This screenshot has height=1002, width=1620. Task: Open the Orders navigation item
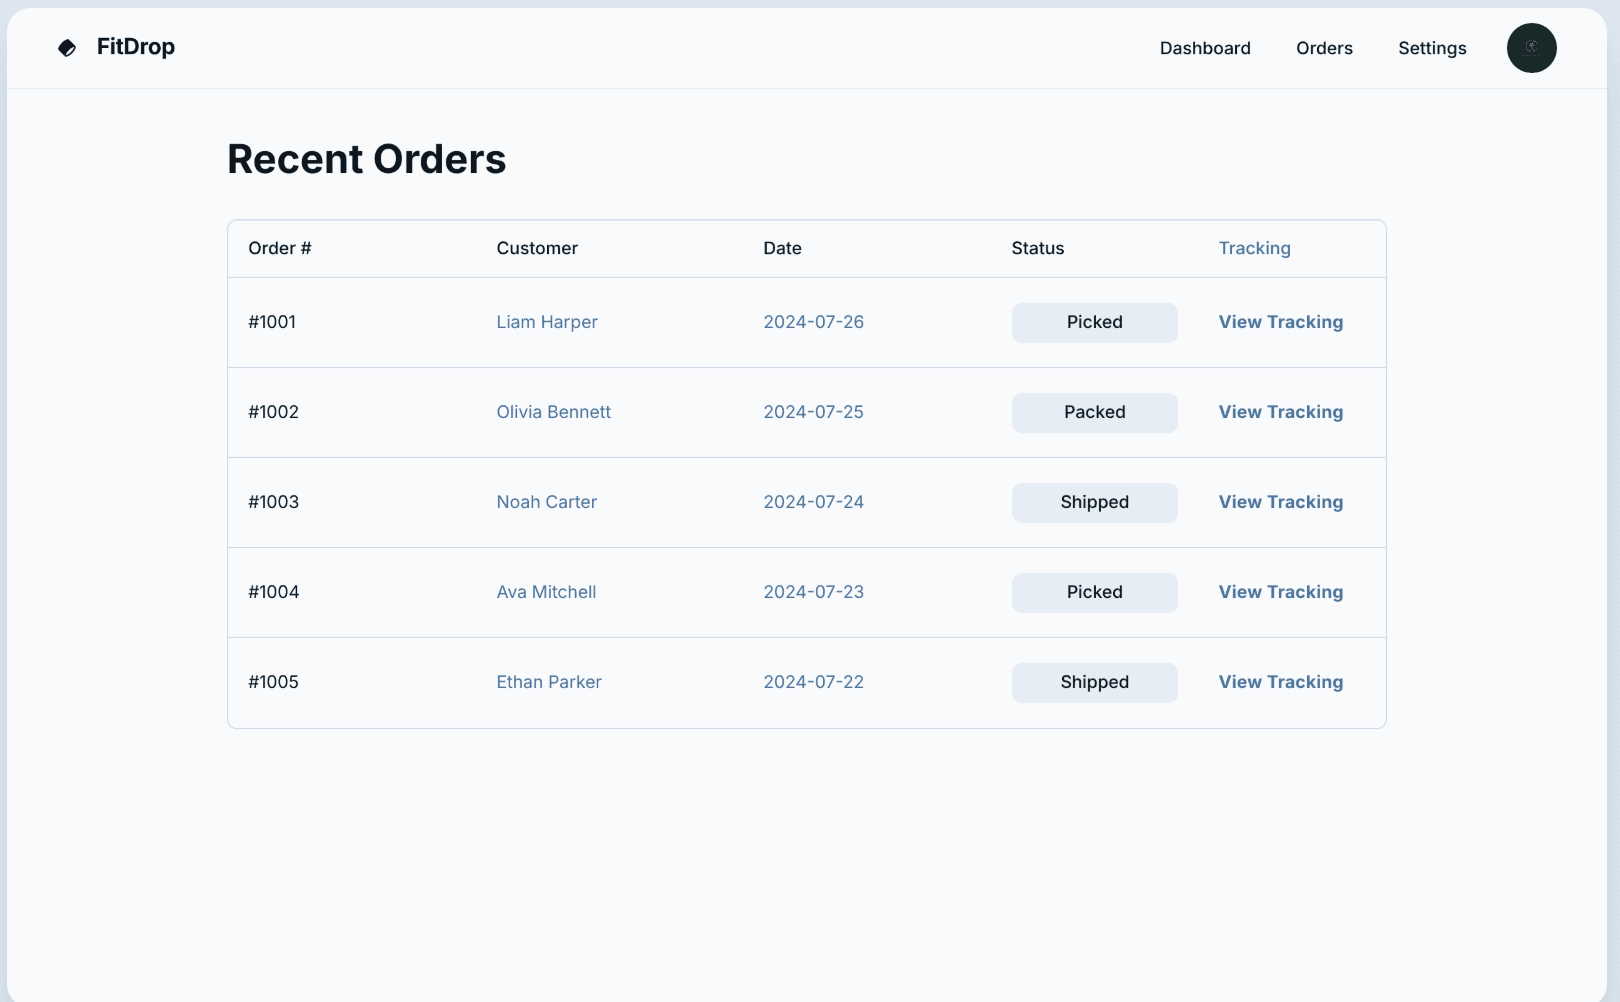[x=1324, y=48]
